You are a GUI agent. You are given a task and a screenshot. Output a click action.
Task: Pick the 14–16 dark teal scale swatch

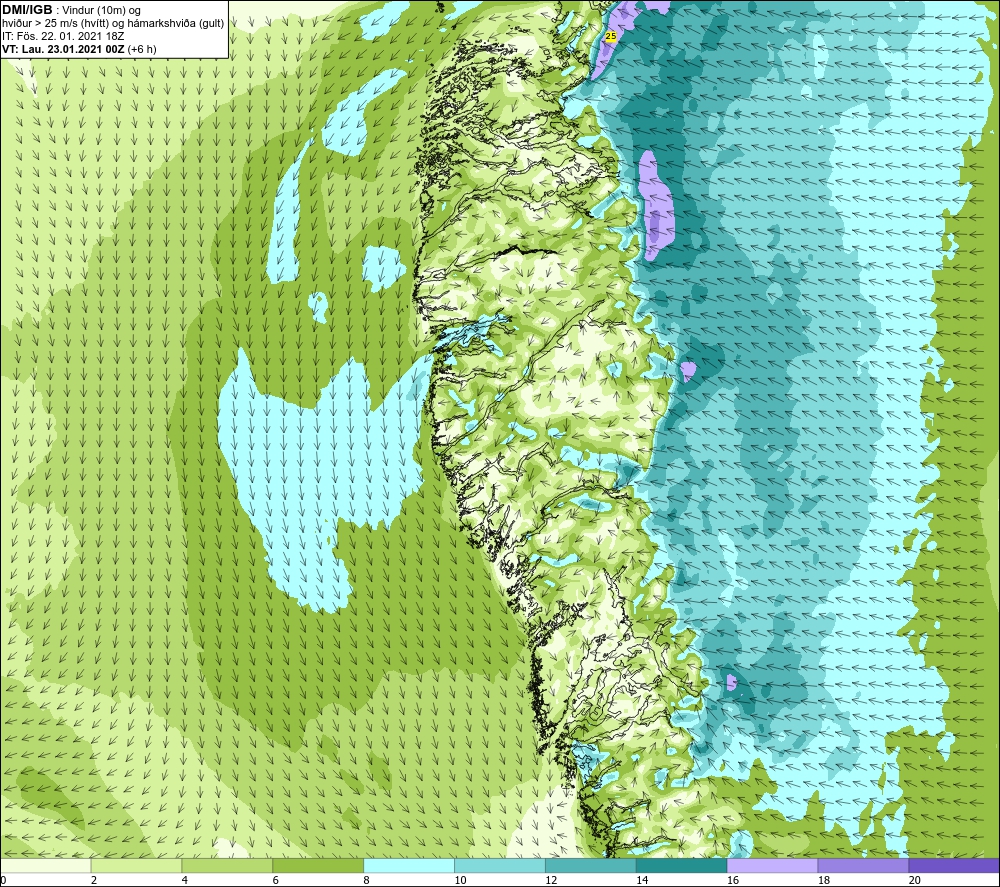tap(682, 865)
